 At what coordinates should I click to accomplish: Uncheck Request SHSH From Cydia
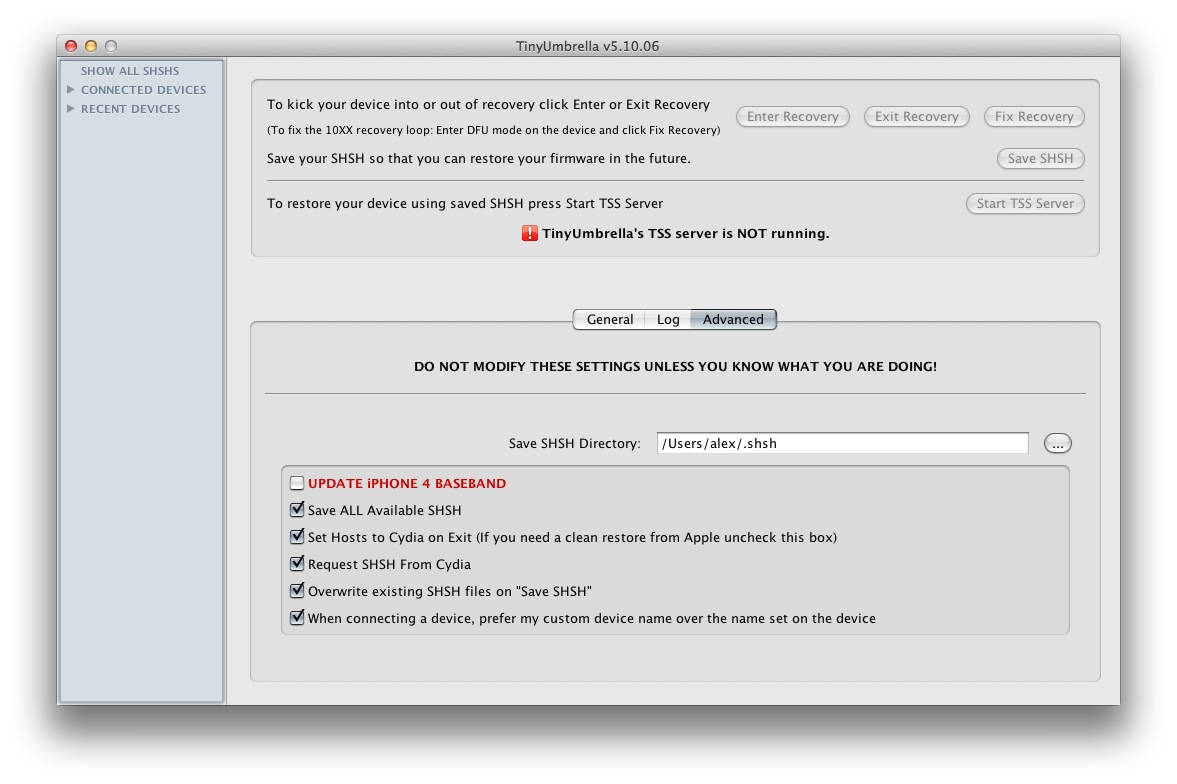tap(297, 564)
